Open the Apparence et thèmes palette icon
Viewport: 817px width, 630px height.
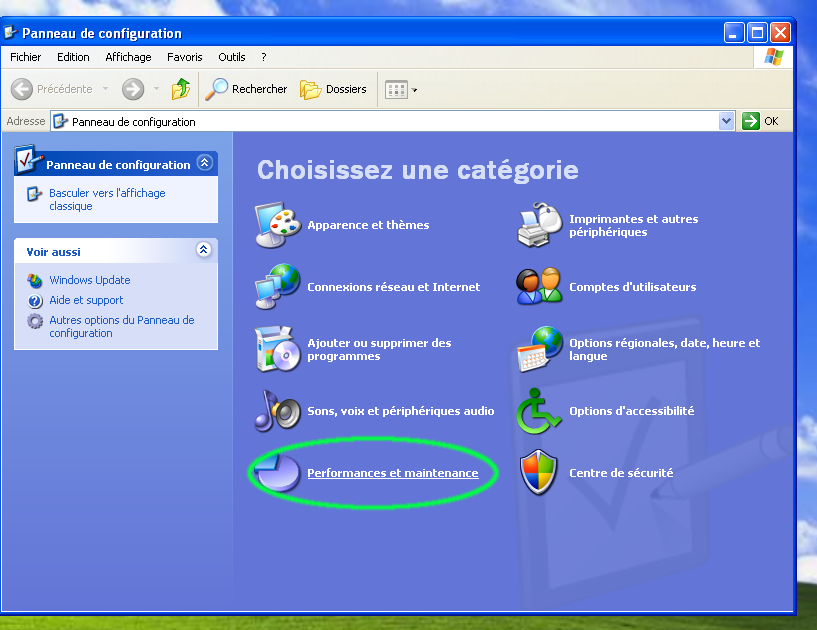click(277, 225)
